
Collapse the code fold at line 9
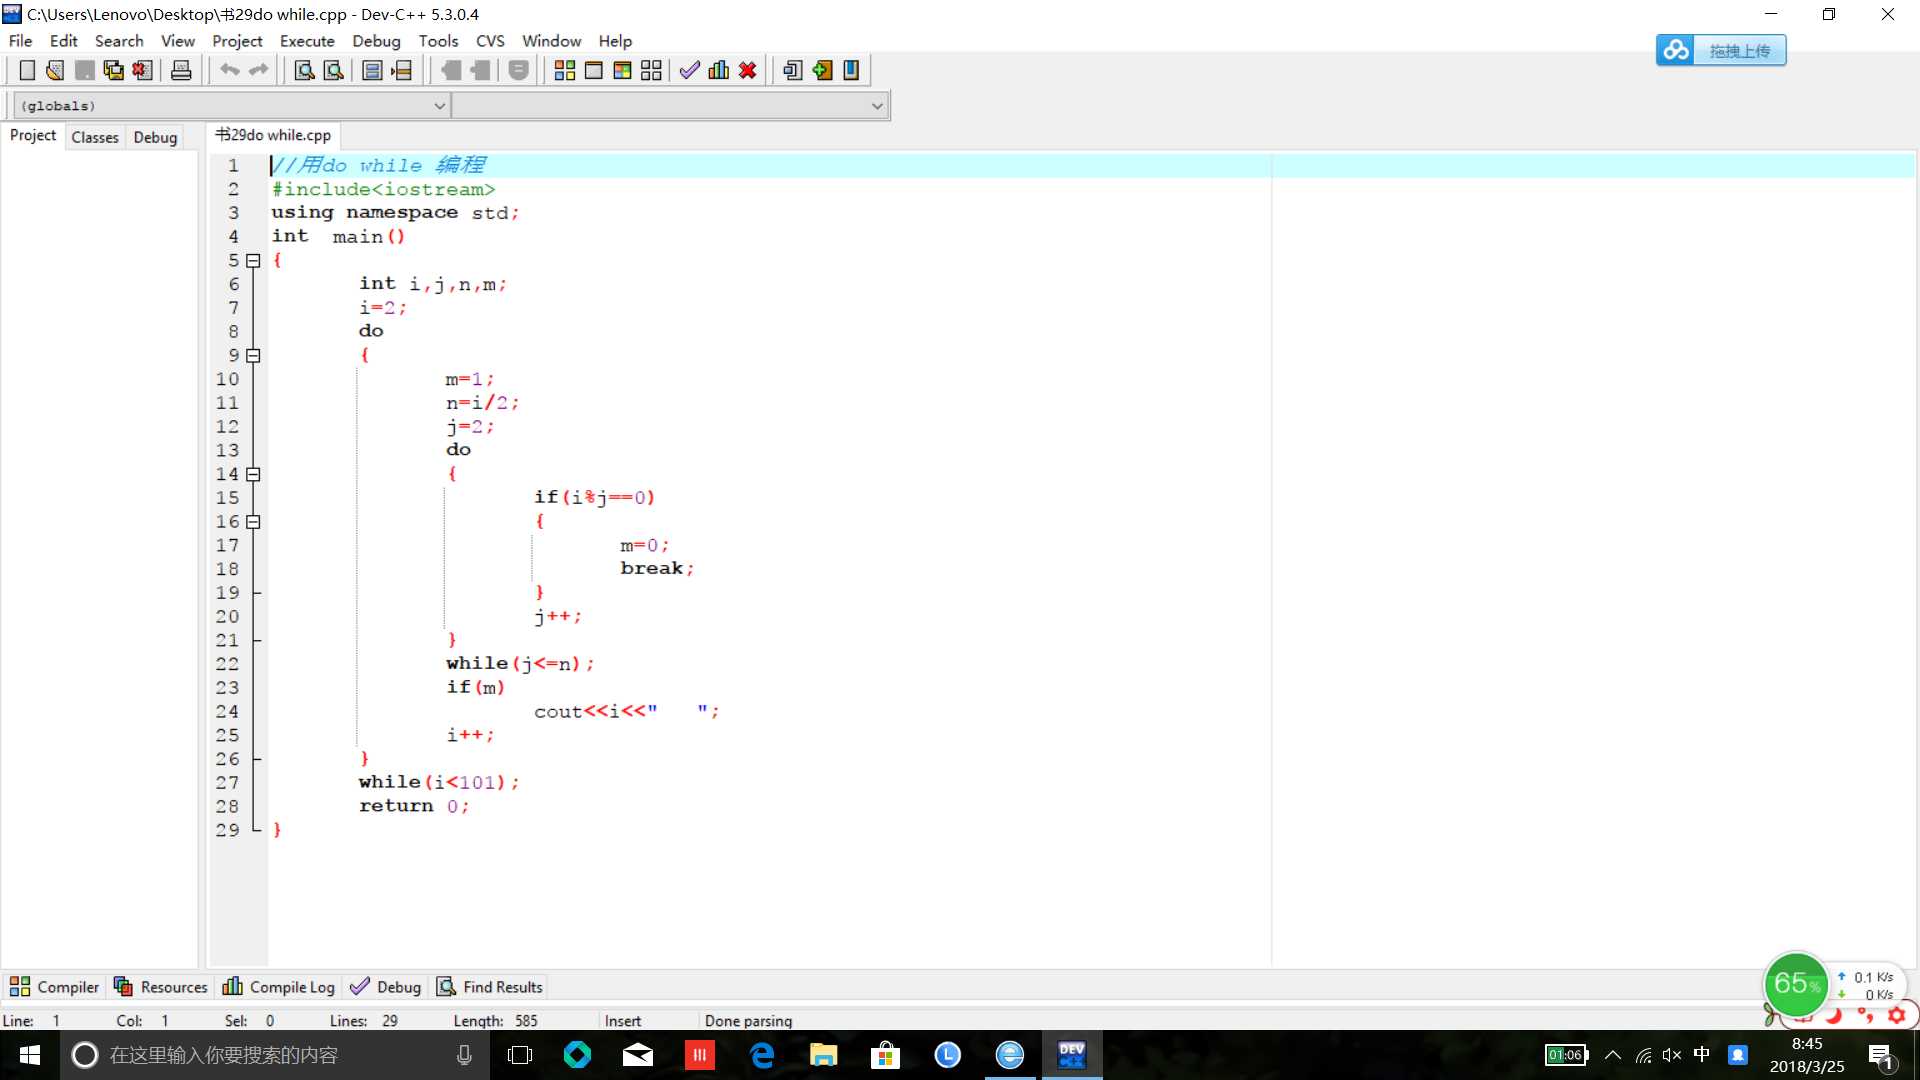click(x=253, y=355)
